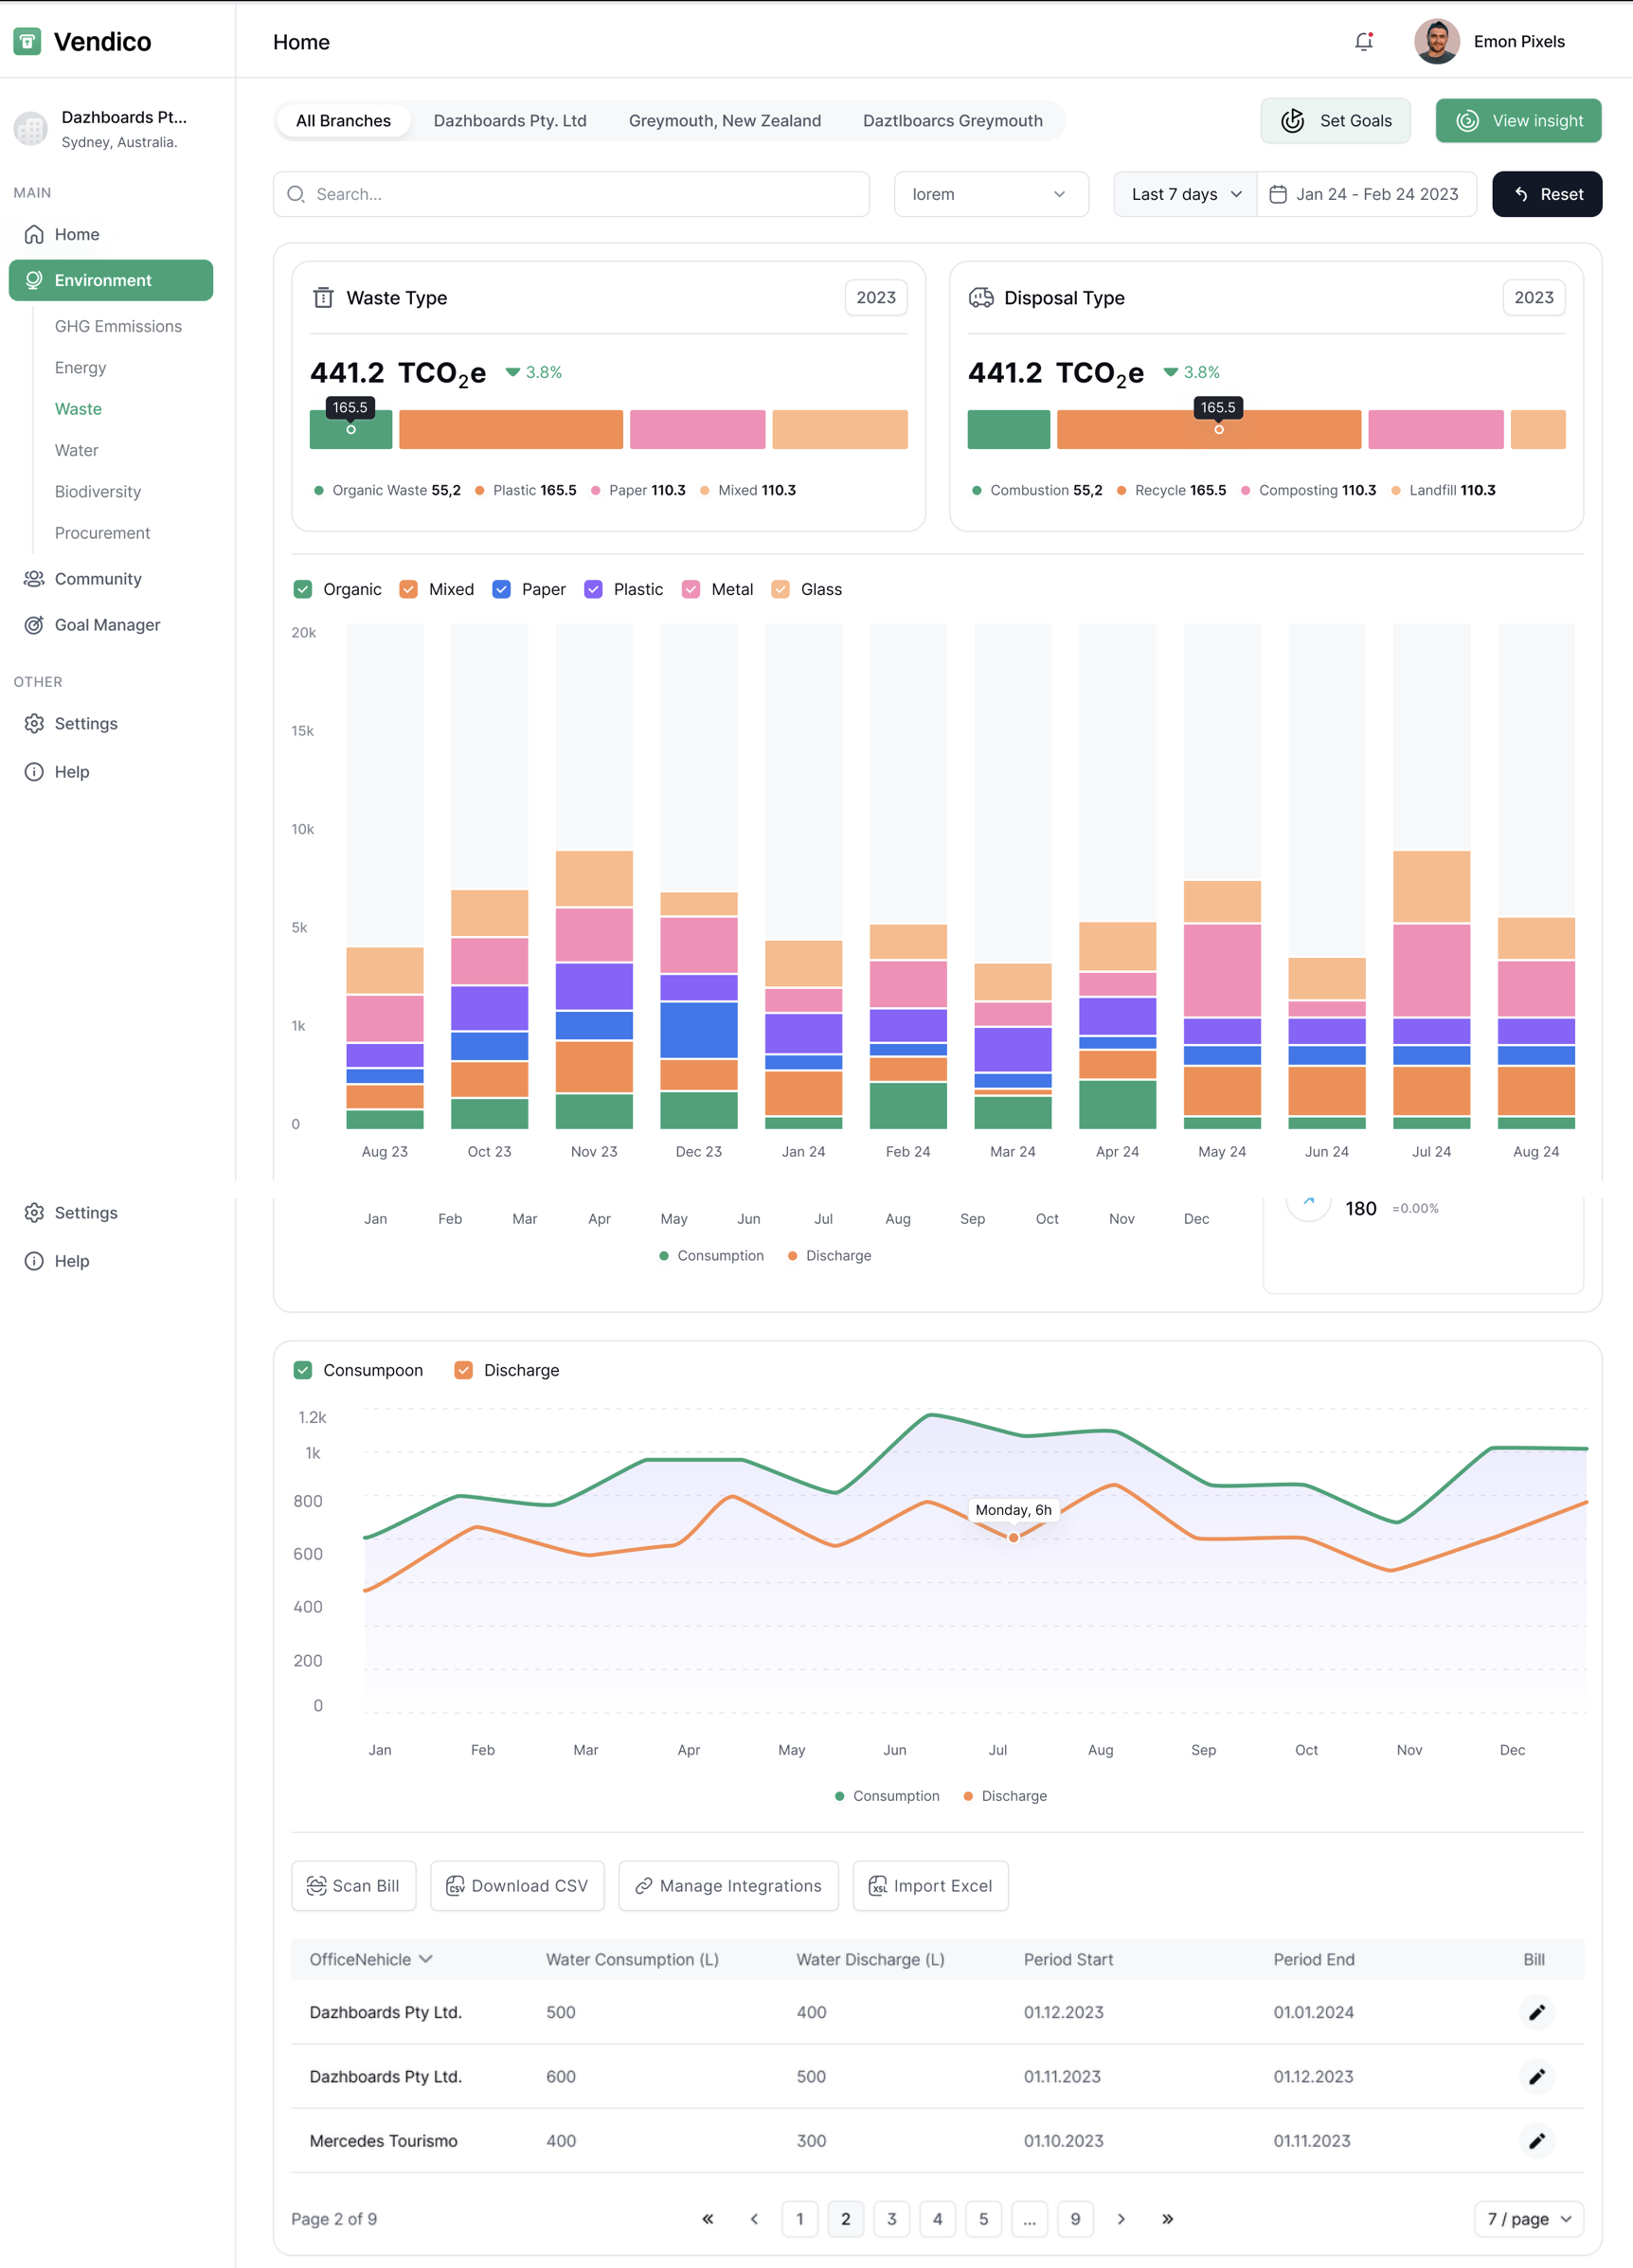The image size is (1633, 2268).
Task: Click edit pencil for Mercedes Tourismo row
Action: coord(1536,2140)
